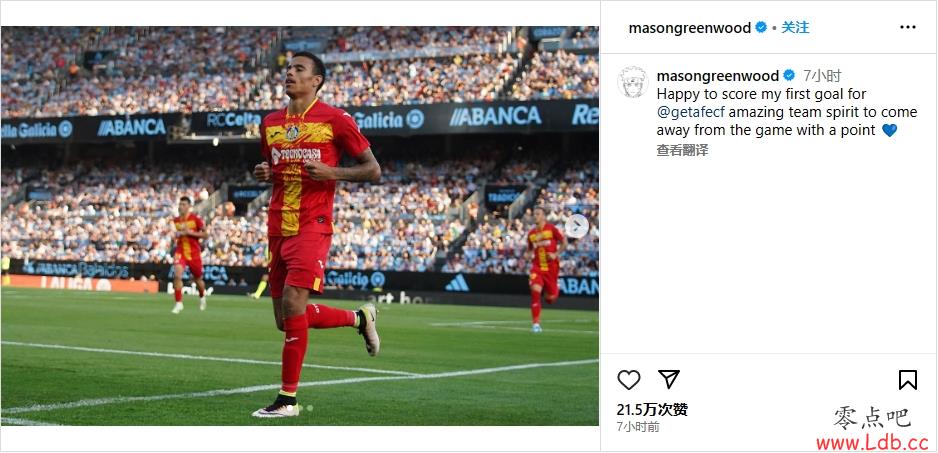Open masongreenwood profile from the header

click(x=690, y=28)
